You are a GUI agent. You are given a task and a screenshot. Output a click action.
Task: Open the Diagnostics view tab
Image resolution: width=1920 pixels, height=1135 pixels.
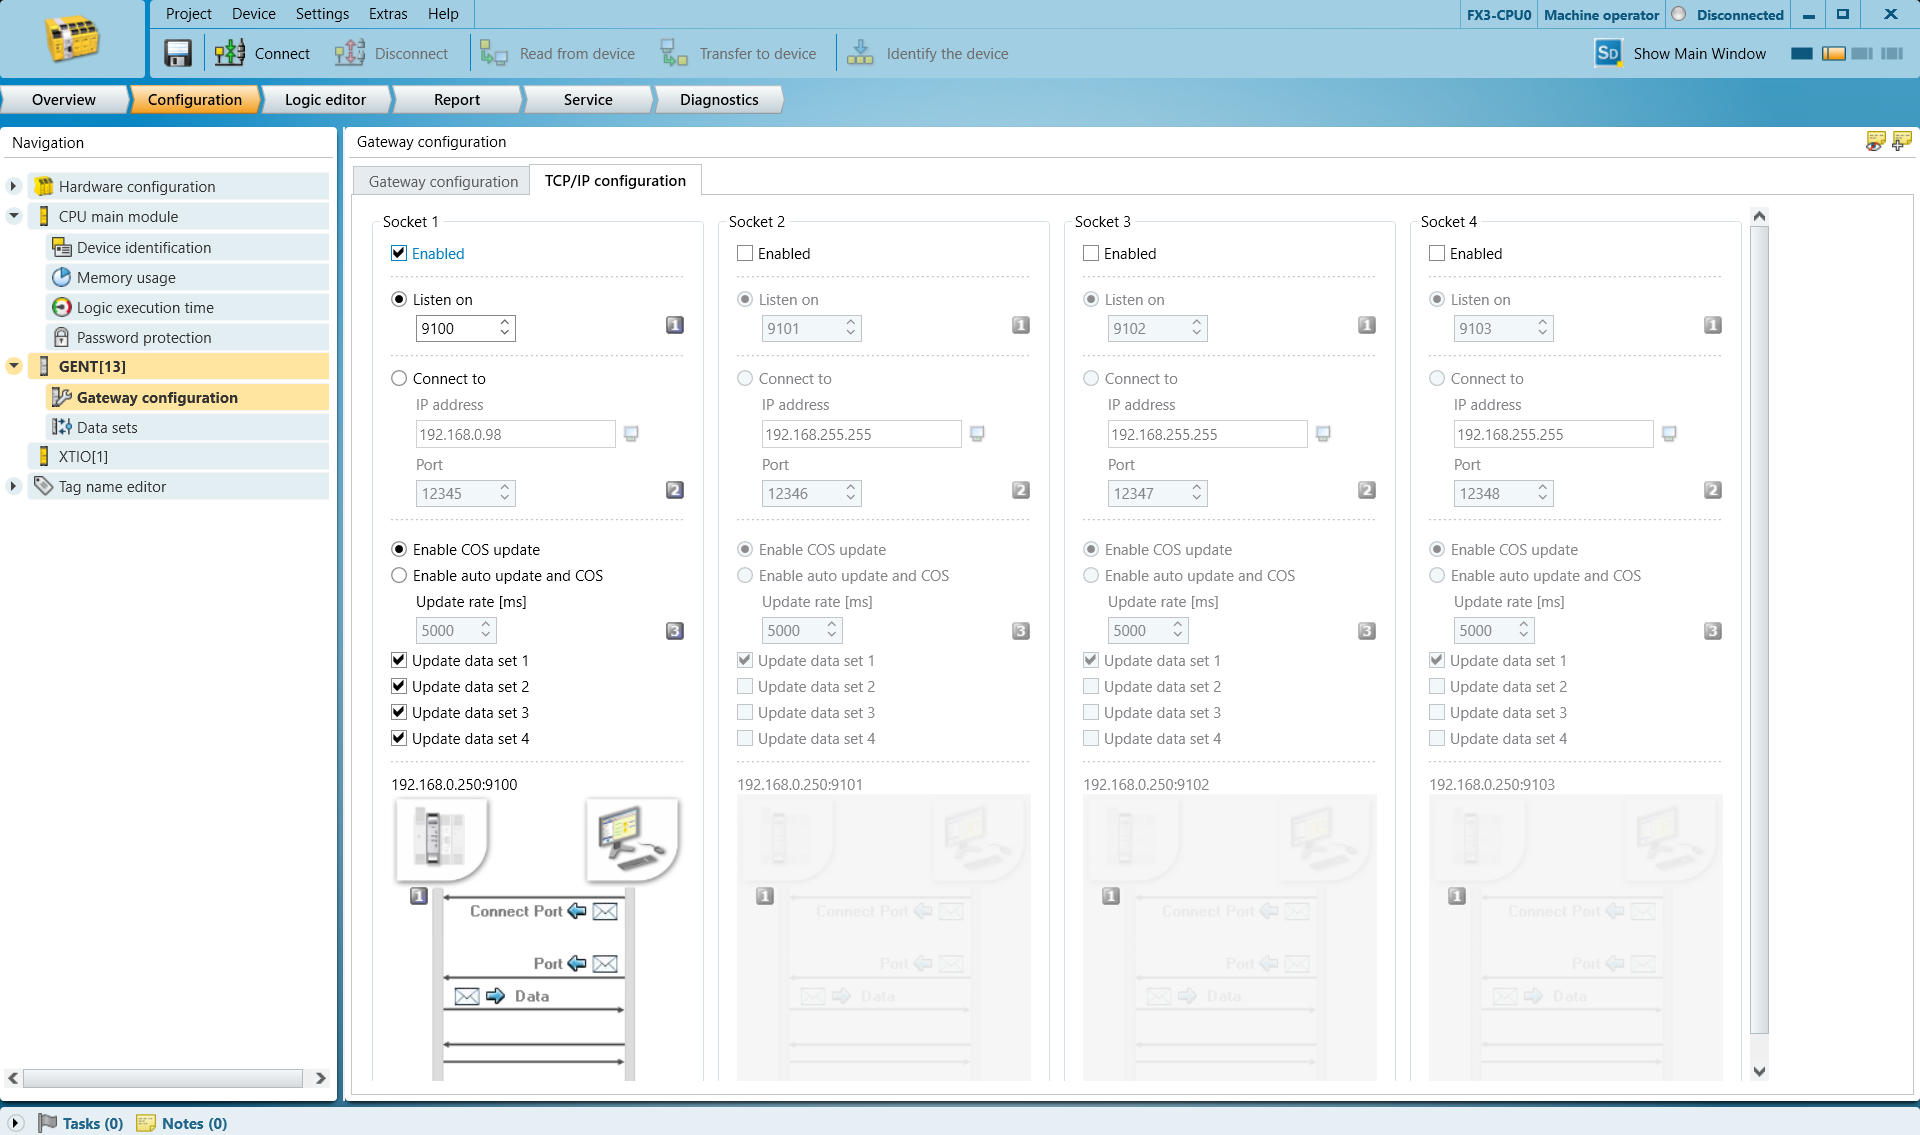719,100
